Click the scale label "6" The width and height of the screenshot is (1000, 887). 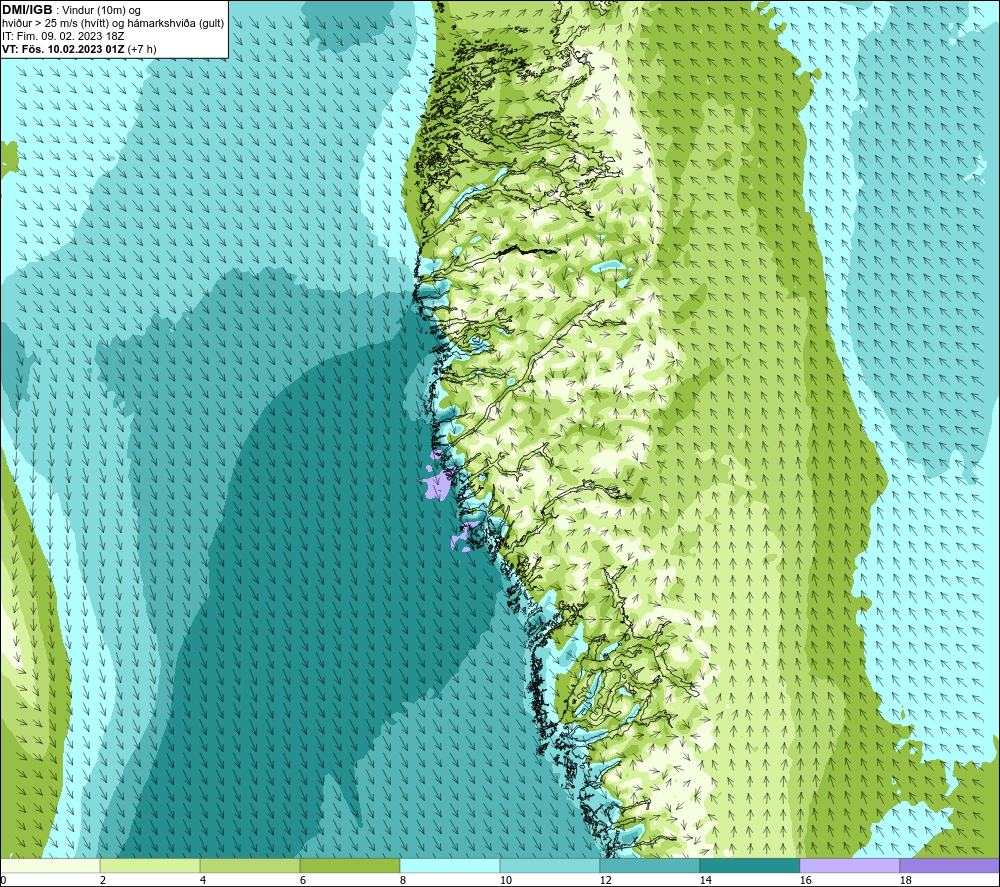click(x=303, y=881)
